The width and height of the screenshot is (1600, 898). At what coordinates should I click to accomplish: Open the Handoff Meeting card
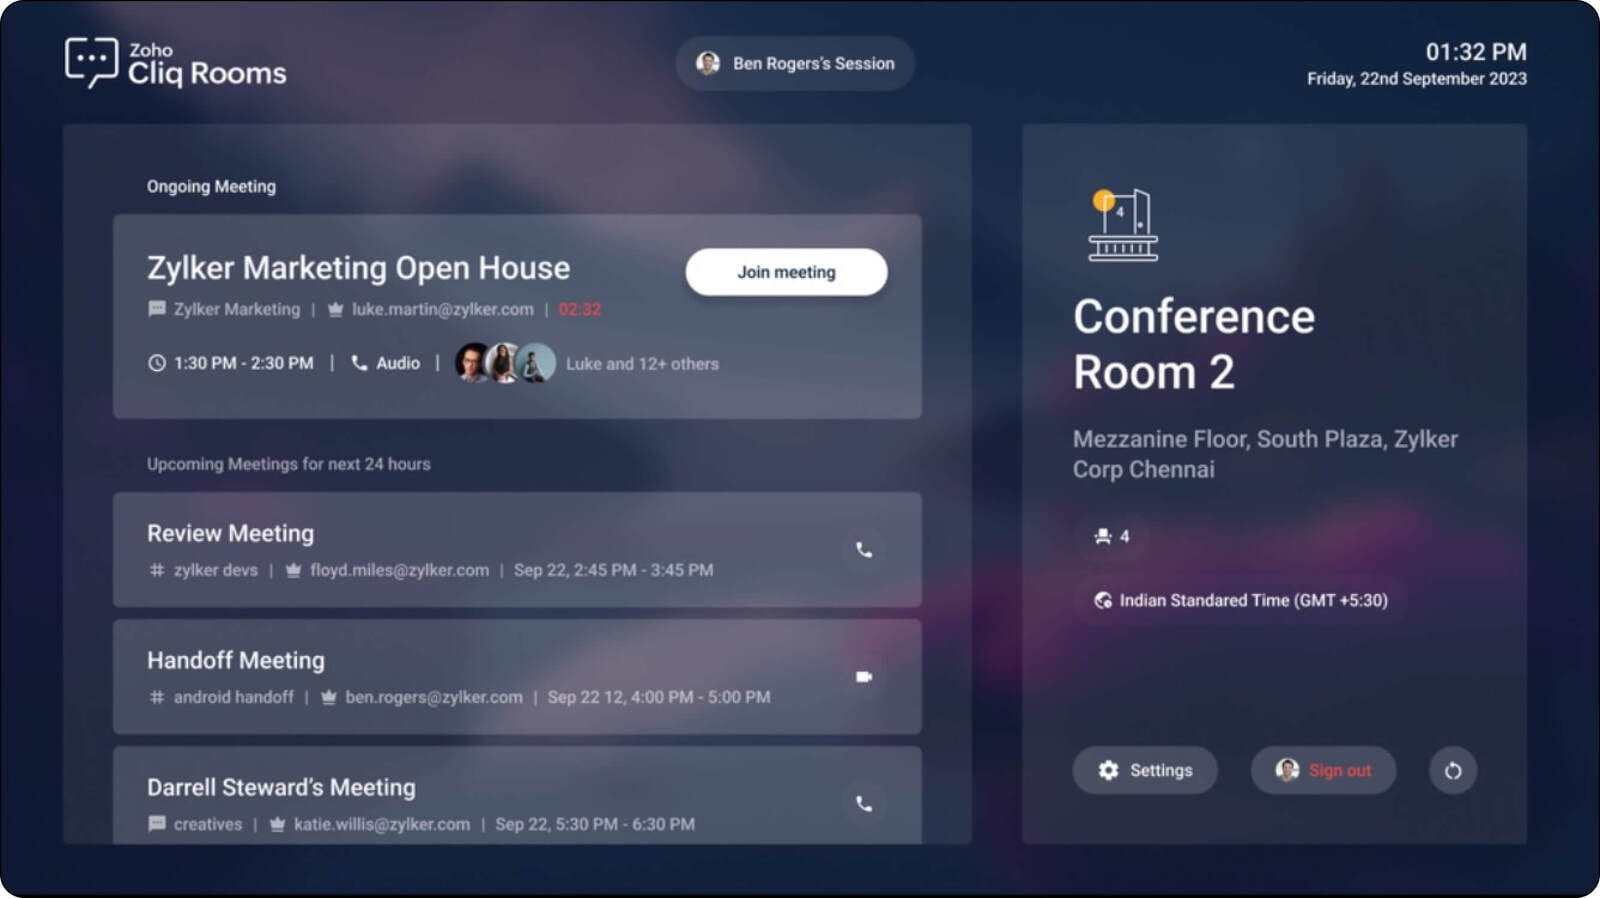coord(517,676)
